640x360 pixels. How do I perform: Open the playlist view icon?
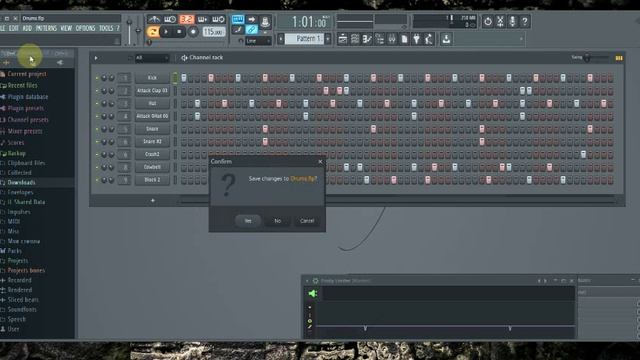point(343,39)
